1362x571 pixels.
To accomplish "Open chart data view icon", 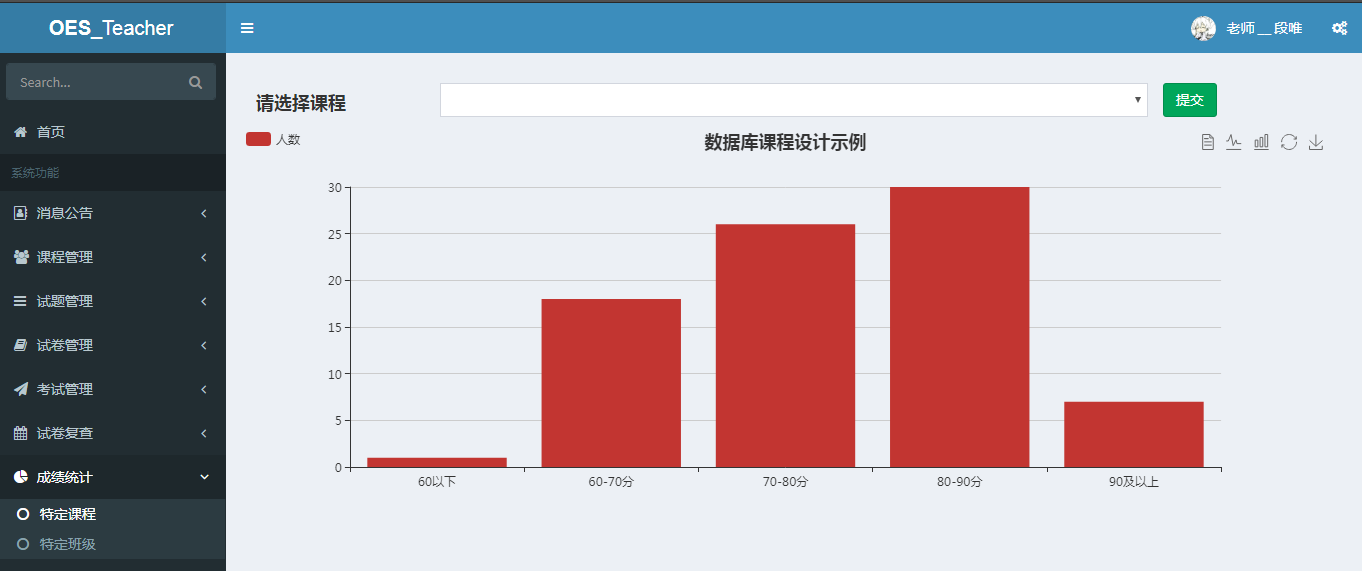I will [x=1207, y=142].
